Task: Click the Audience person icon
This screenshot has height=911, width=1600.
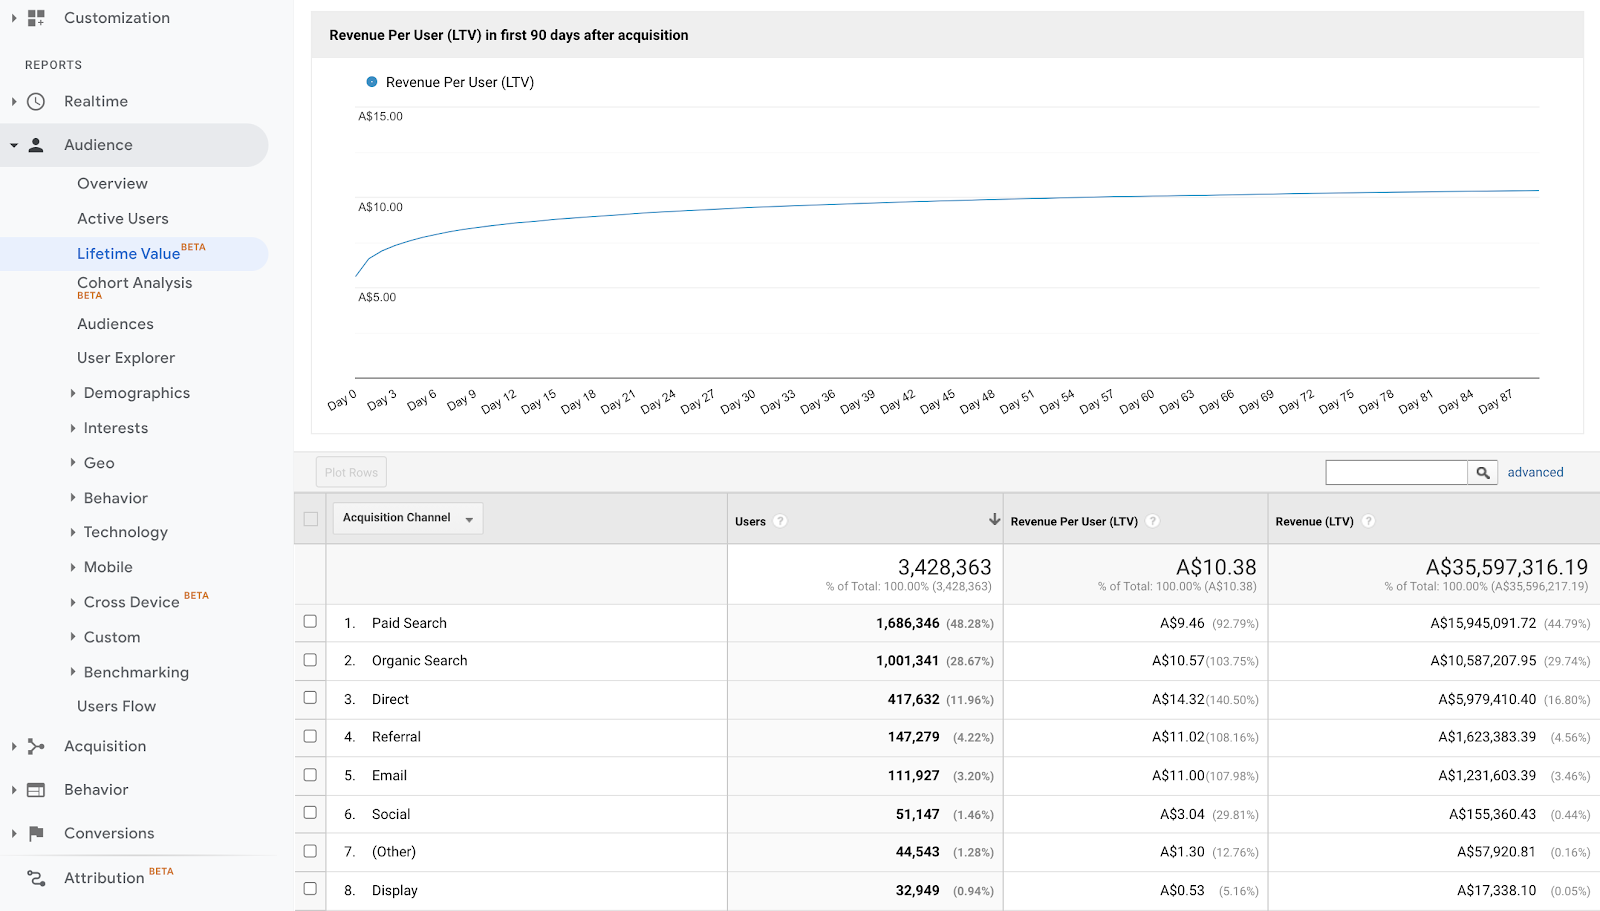Action: coord(36,144)
